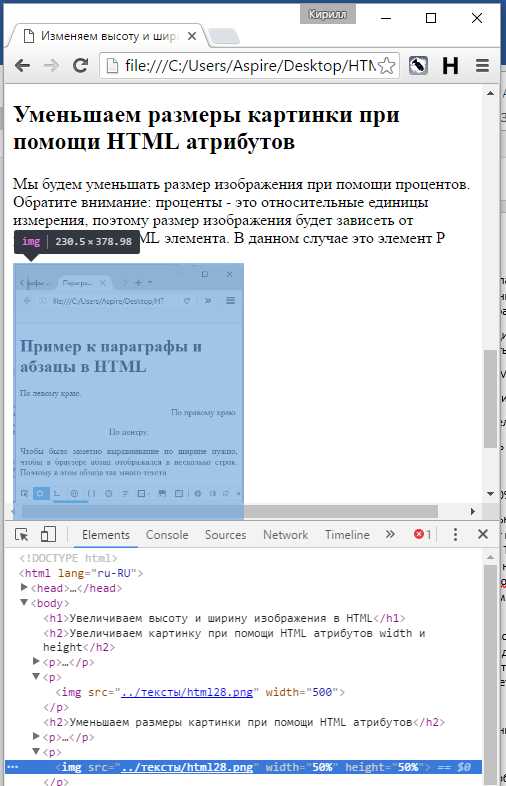Viewport: 506px width, 786px height.
Task: Click img size tooltip 230.5 × 378.98
Action: tap(77, 242)
